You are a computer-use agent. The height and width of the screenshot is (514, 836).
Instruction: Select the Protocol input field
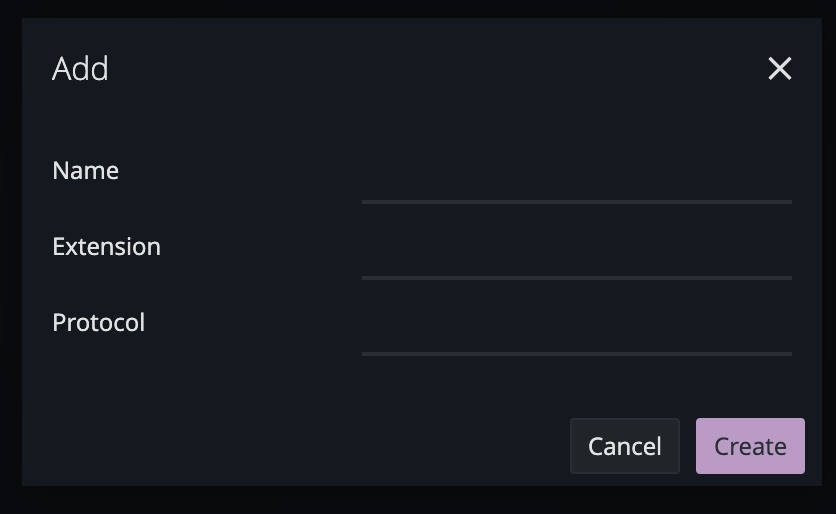pos(576,336)
